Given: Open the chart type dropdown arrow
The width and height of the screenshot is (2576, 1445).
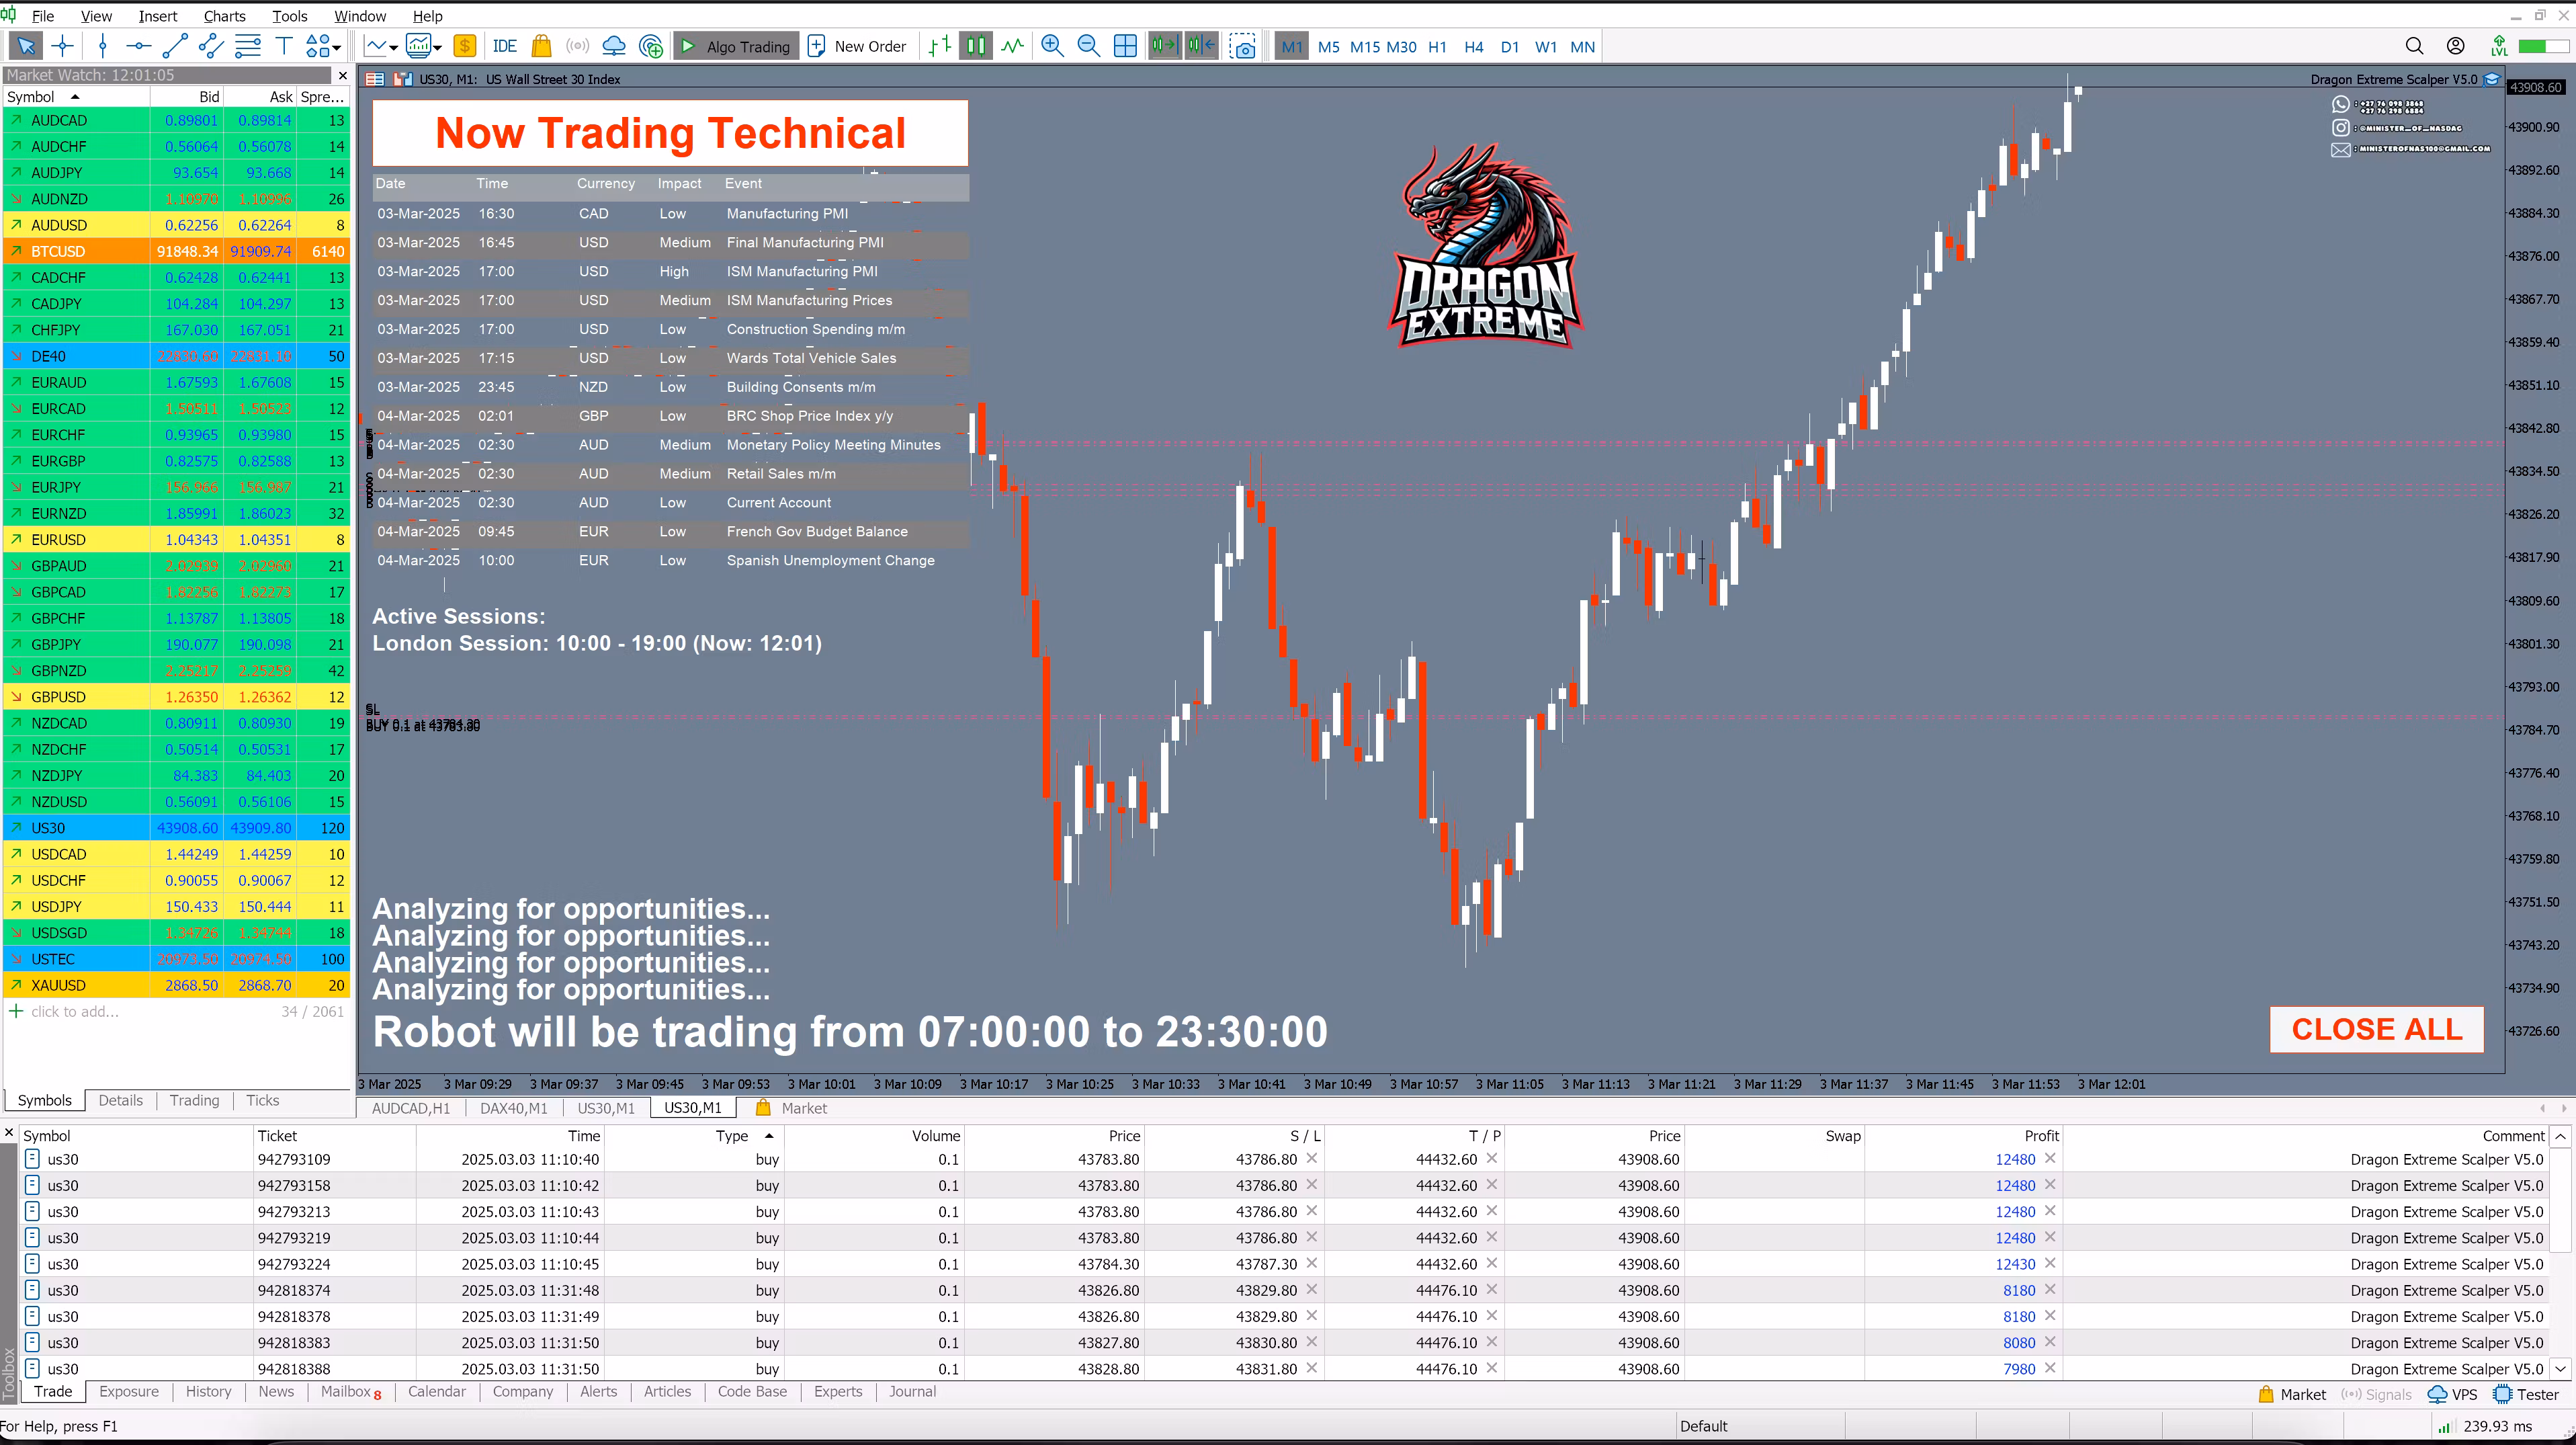Looking at the screenshot, I should (394, 47).
